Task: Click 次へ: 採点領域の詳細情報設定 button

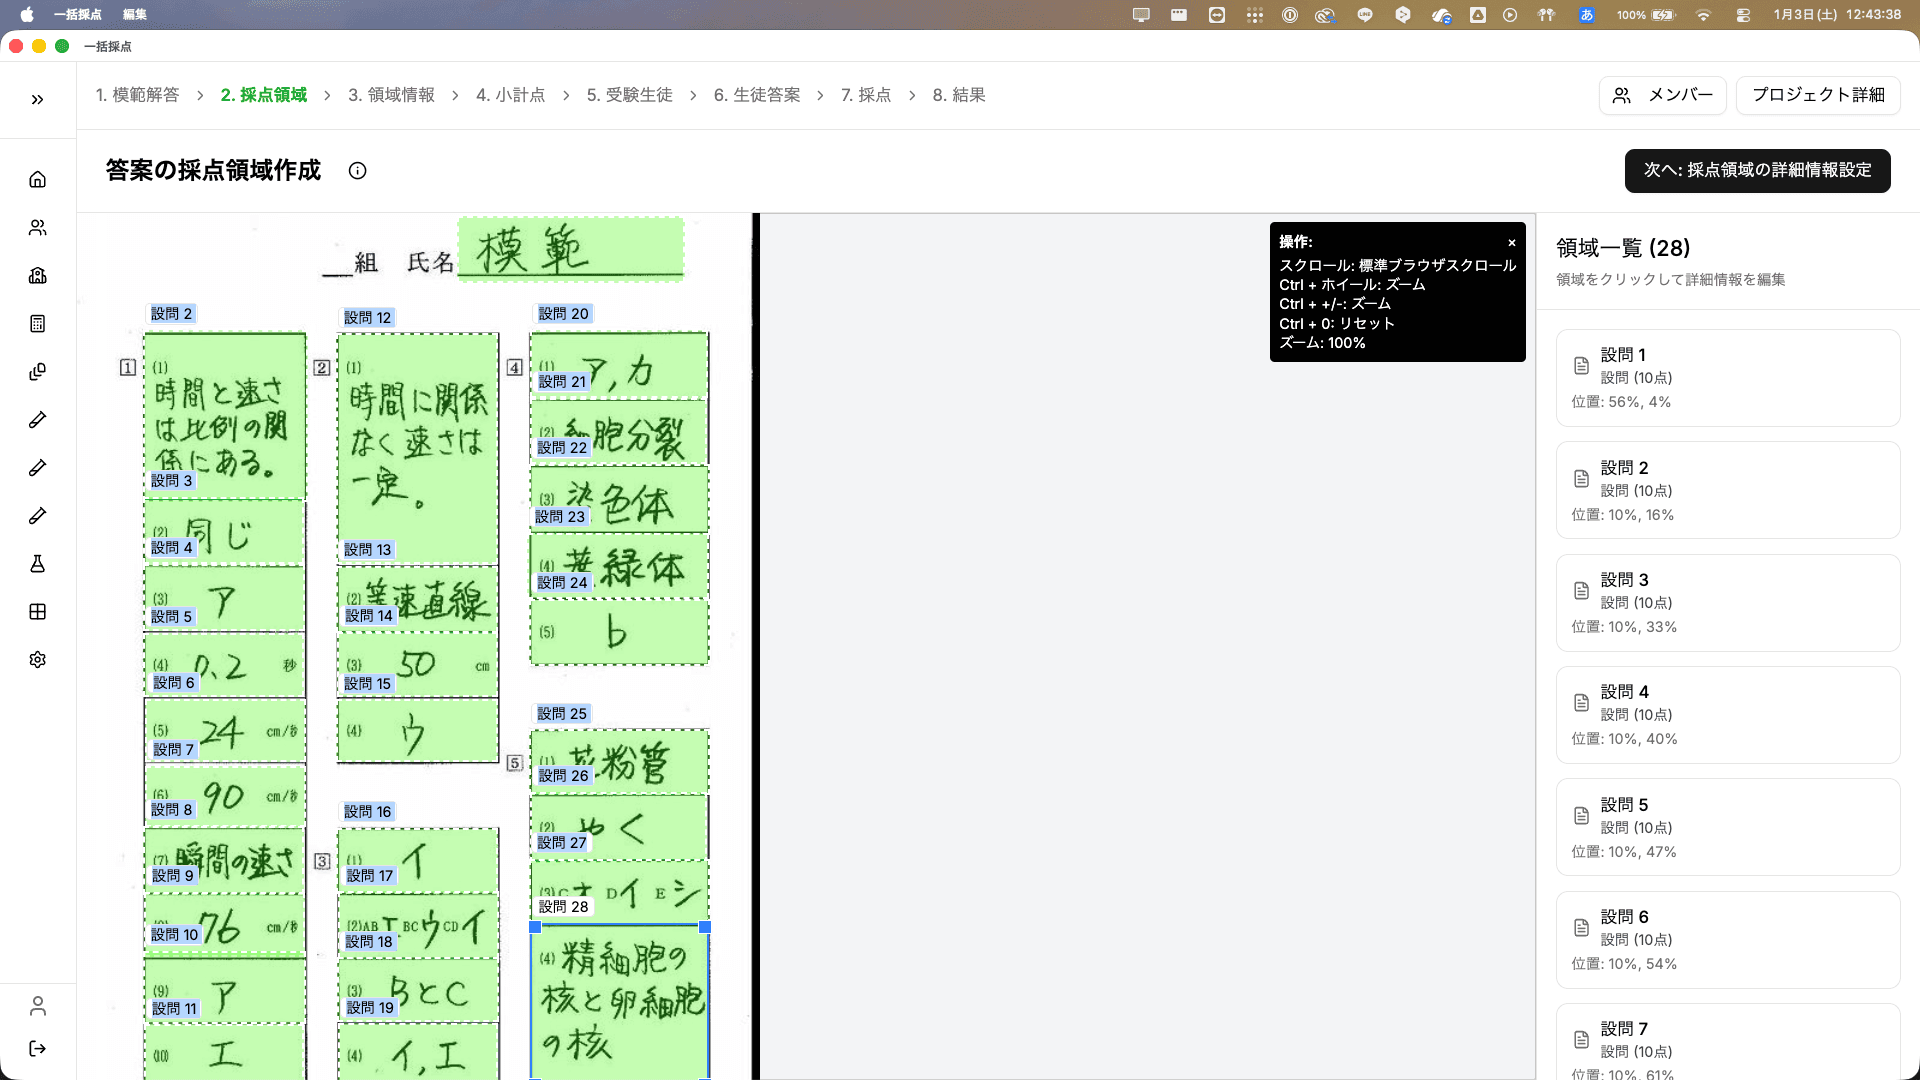Action: tap(1757, 171)
